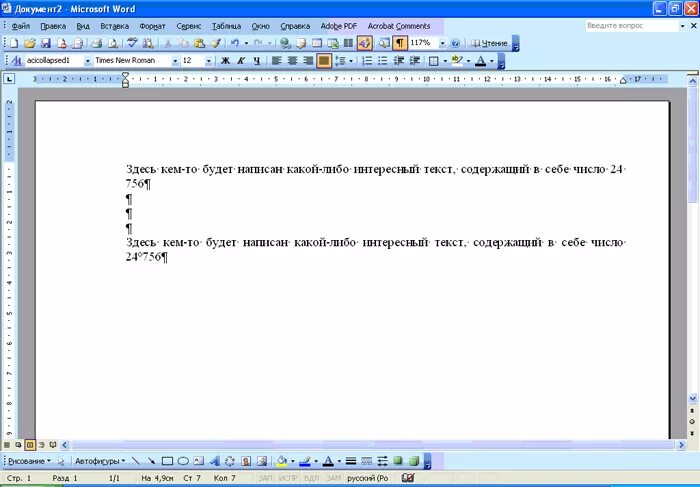The width and height of the screenshot is (700, 487).
Task: Open the Правка menu
Action: (53, 26)
